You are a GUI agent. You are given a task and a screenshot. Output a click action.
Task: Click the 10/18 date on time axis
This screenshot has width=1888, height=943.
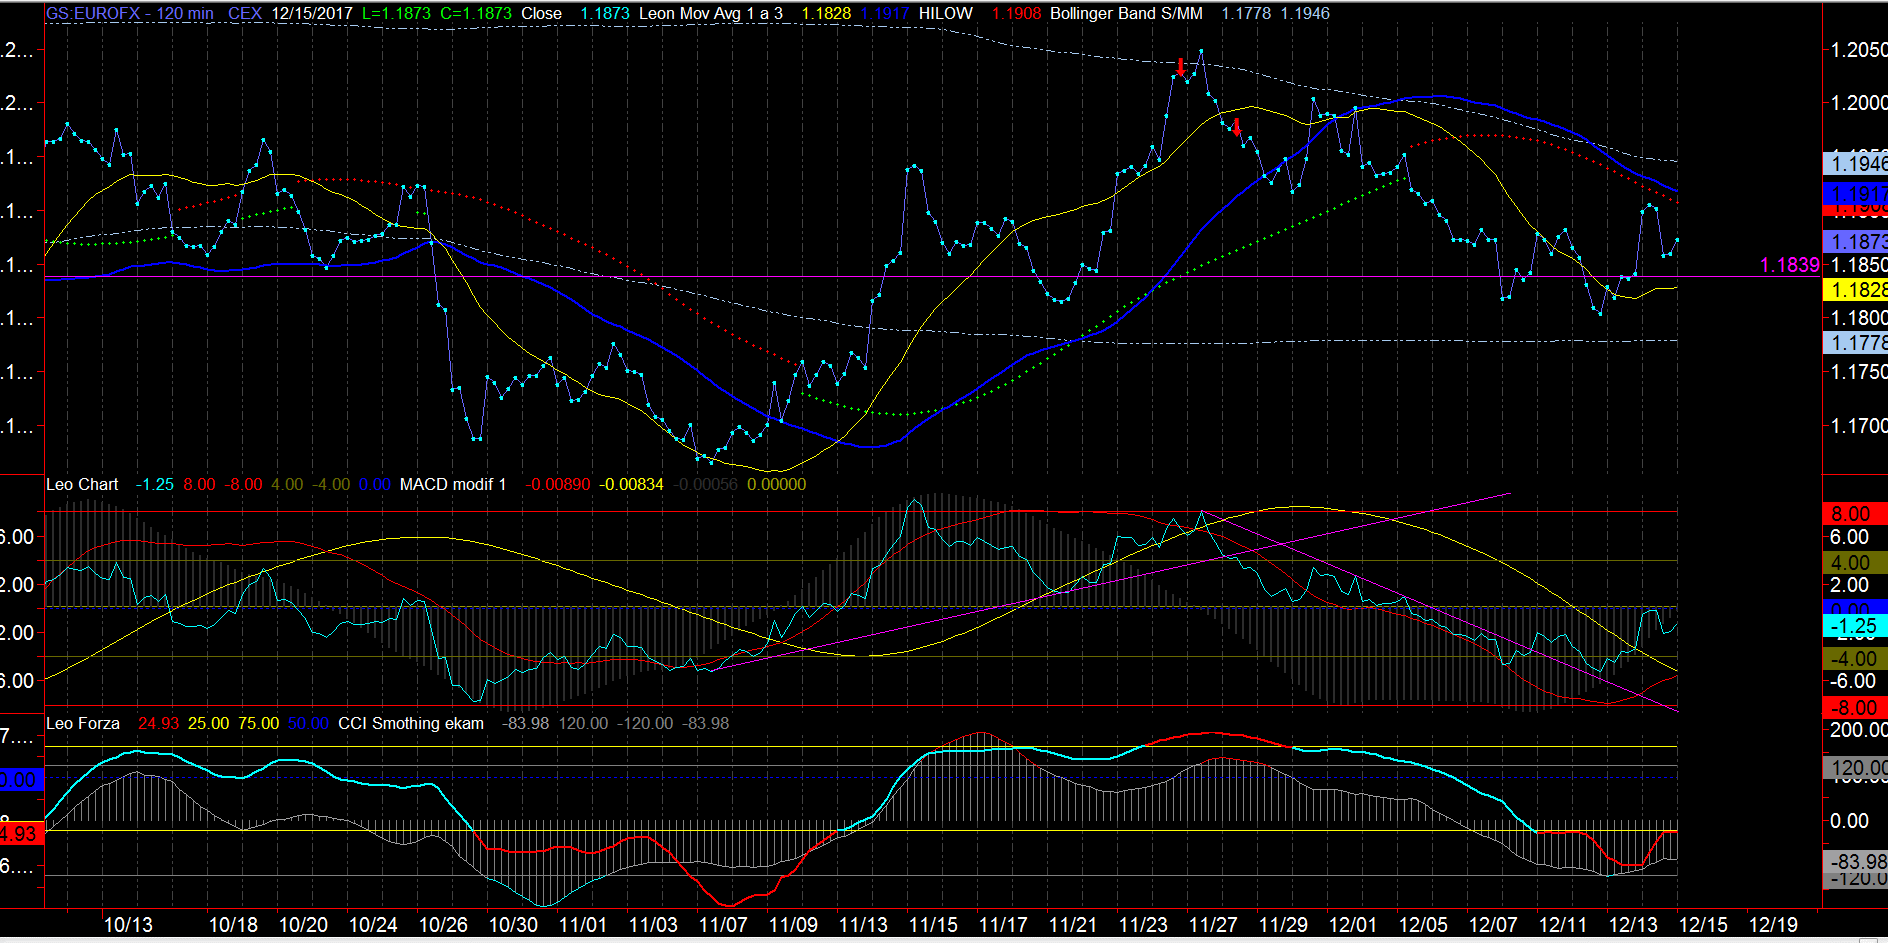coord(233,926)
